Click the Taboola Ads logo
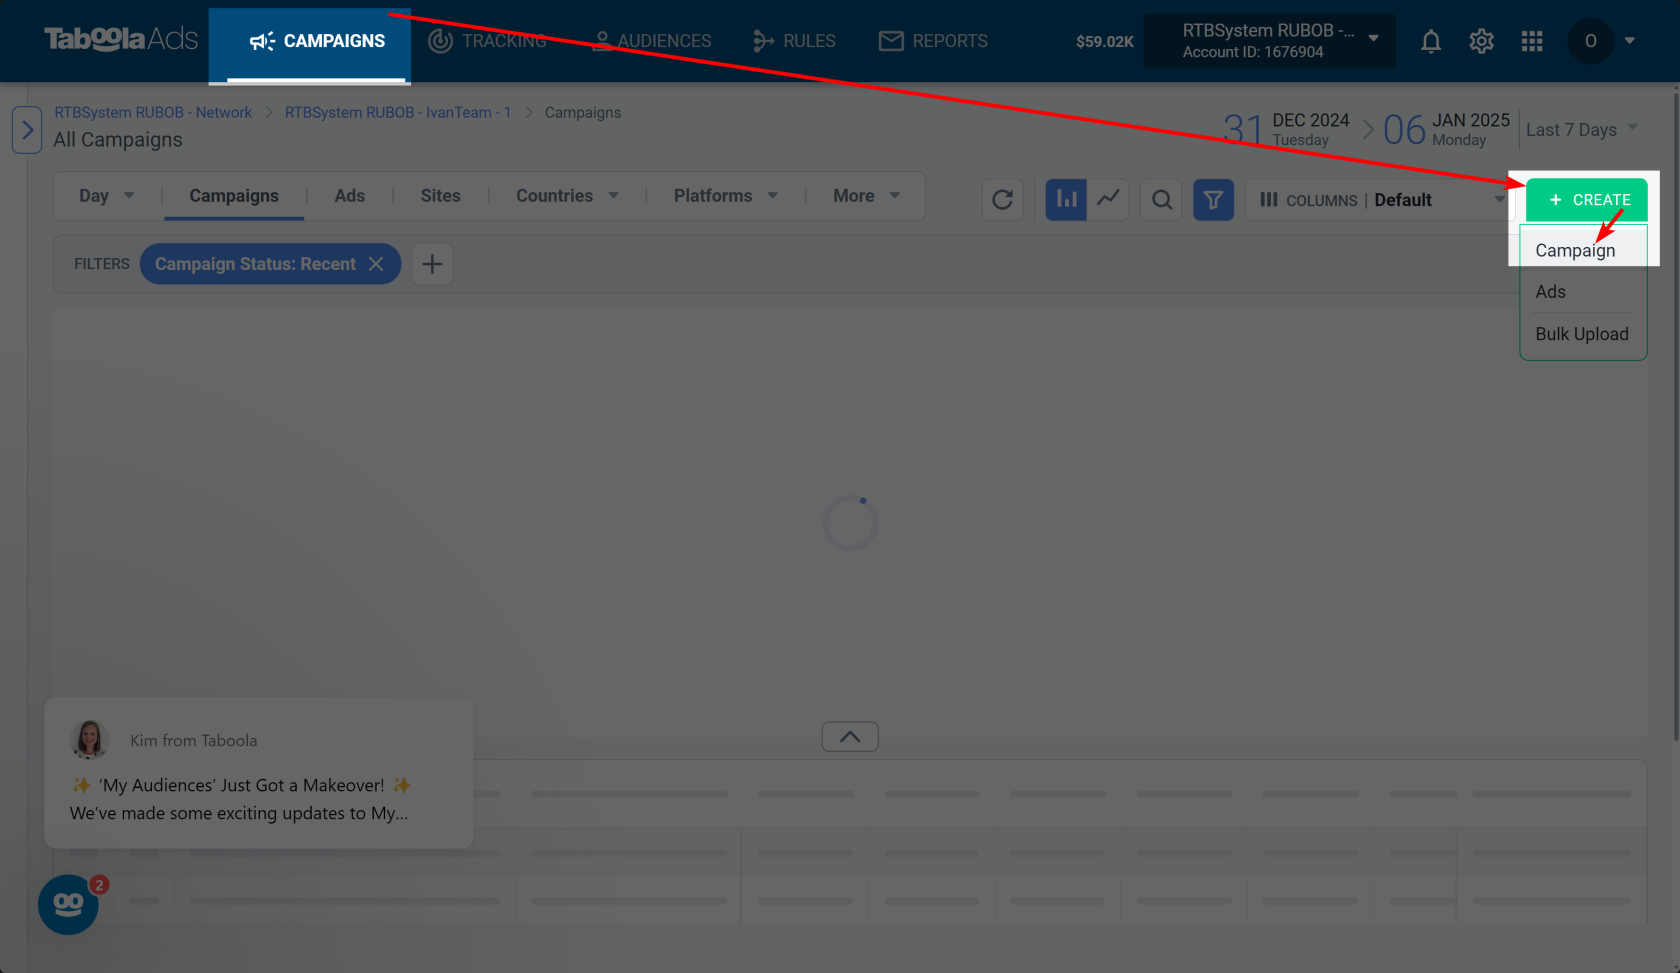 pyautogui.click(x=121, y=39)
